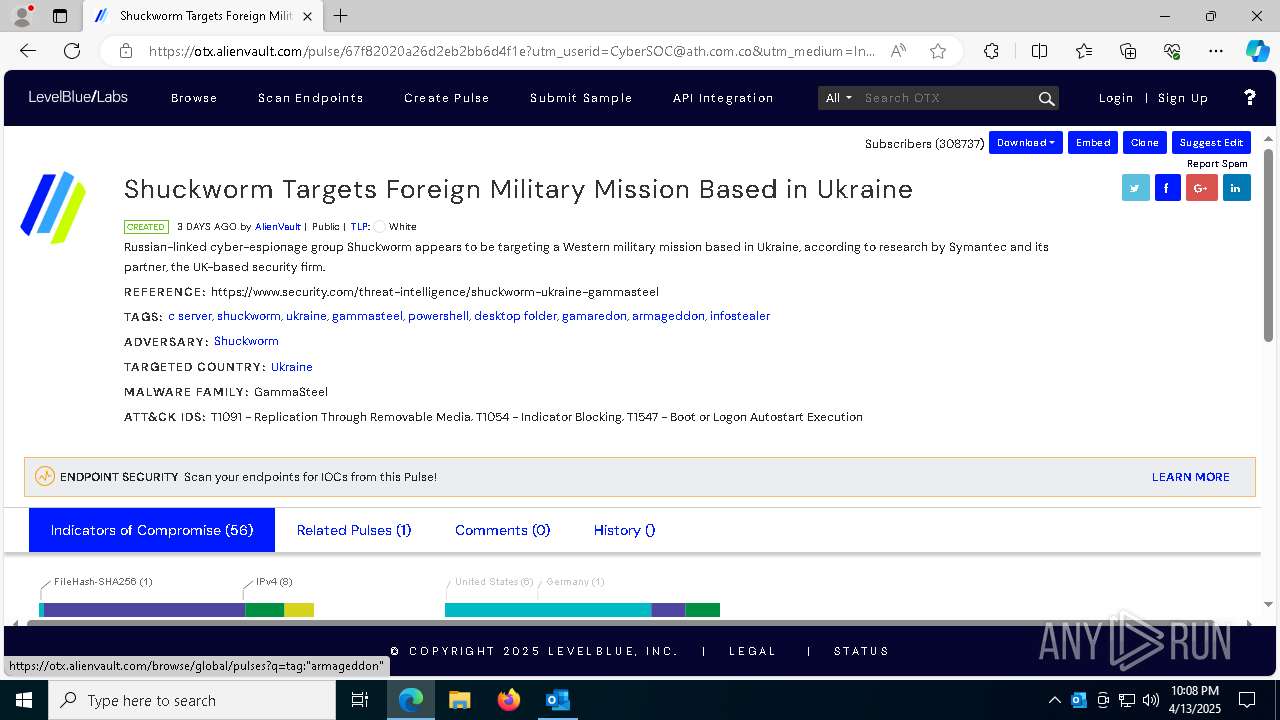
Task: Open Download dropdown button
Action: pos(1025,143)
